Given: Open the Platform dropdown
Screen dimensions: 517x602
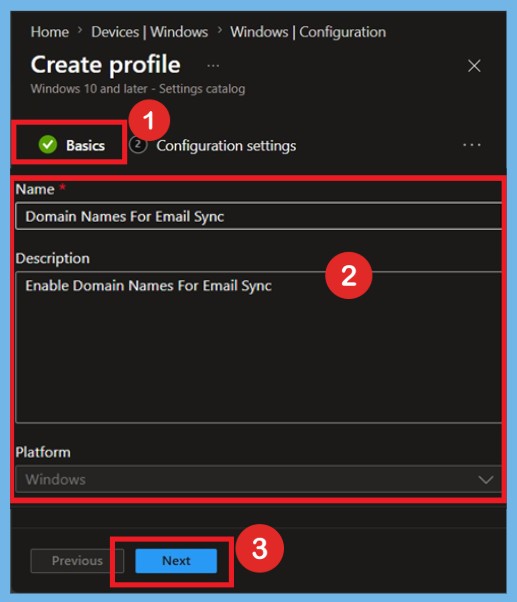Looking at the screenshot, I should [x=259, y=479].
